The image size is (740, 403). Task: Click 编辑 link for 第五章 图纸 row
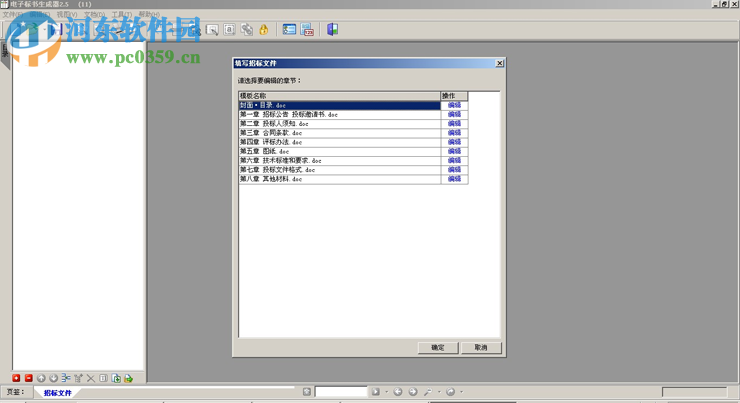point(454,151)
